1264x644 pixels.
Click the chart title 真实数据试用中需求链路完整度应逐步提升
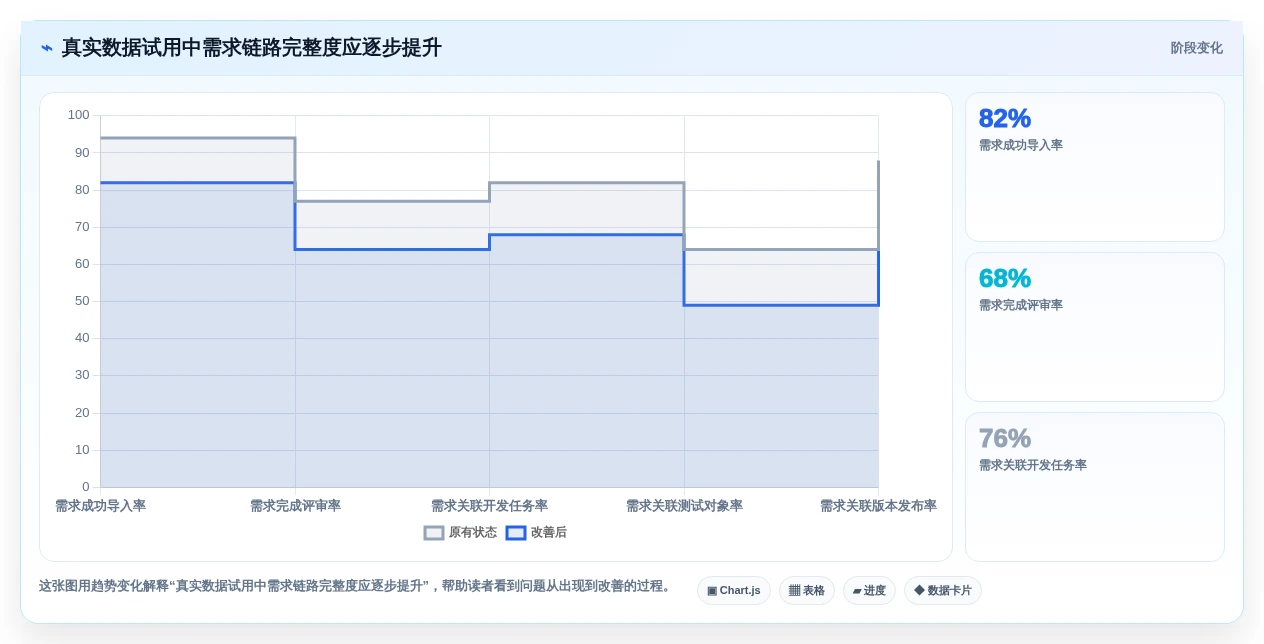251,48
